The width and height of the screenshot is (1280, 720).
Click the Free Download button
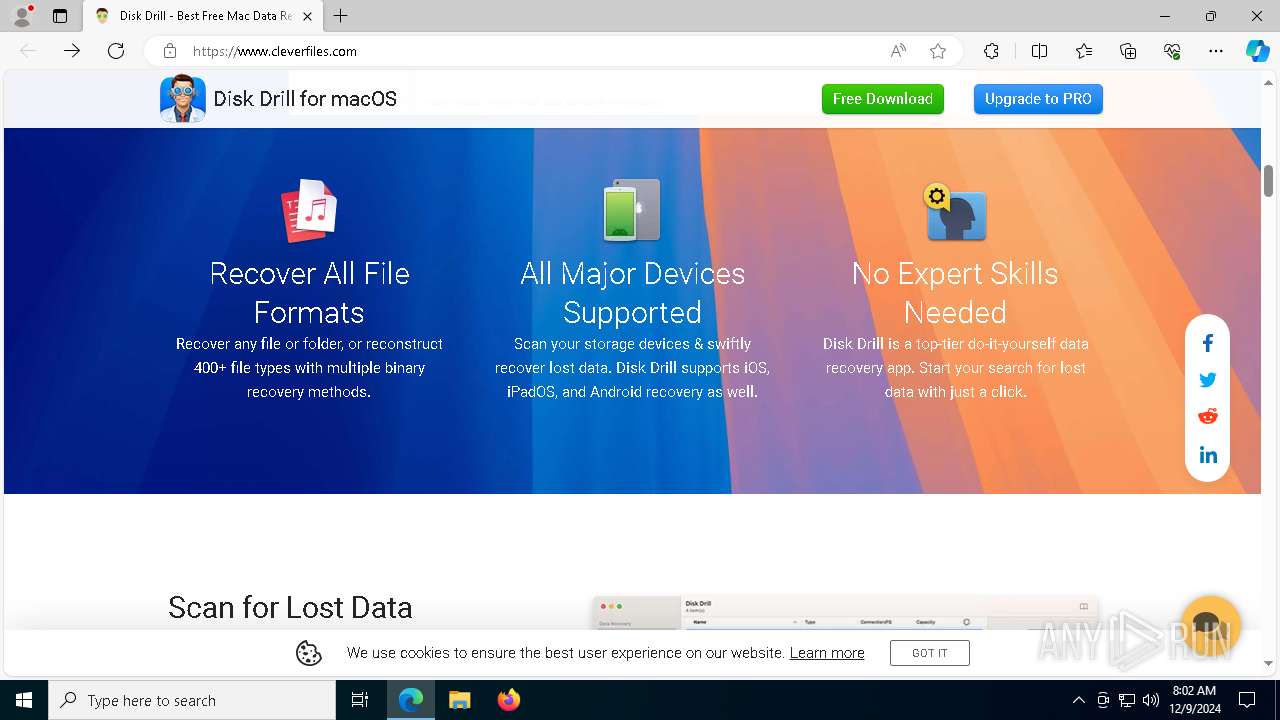[882, 99]
